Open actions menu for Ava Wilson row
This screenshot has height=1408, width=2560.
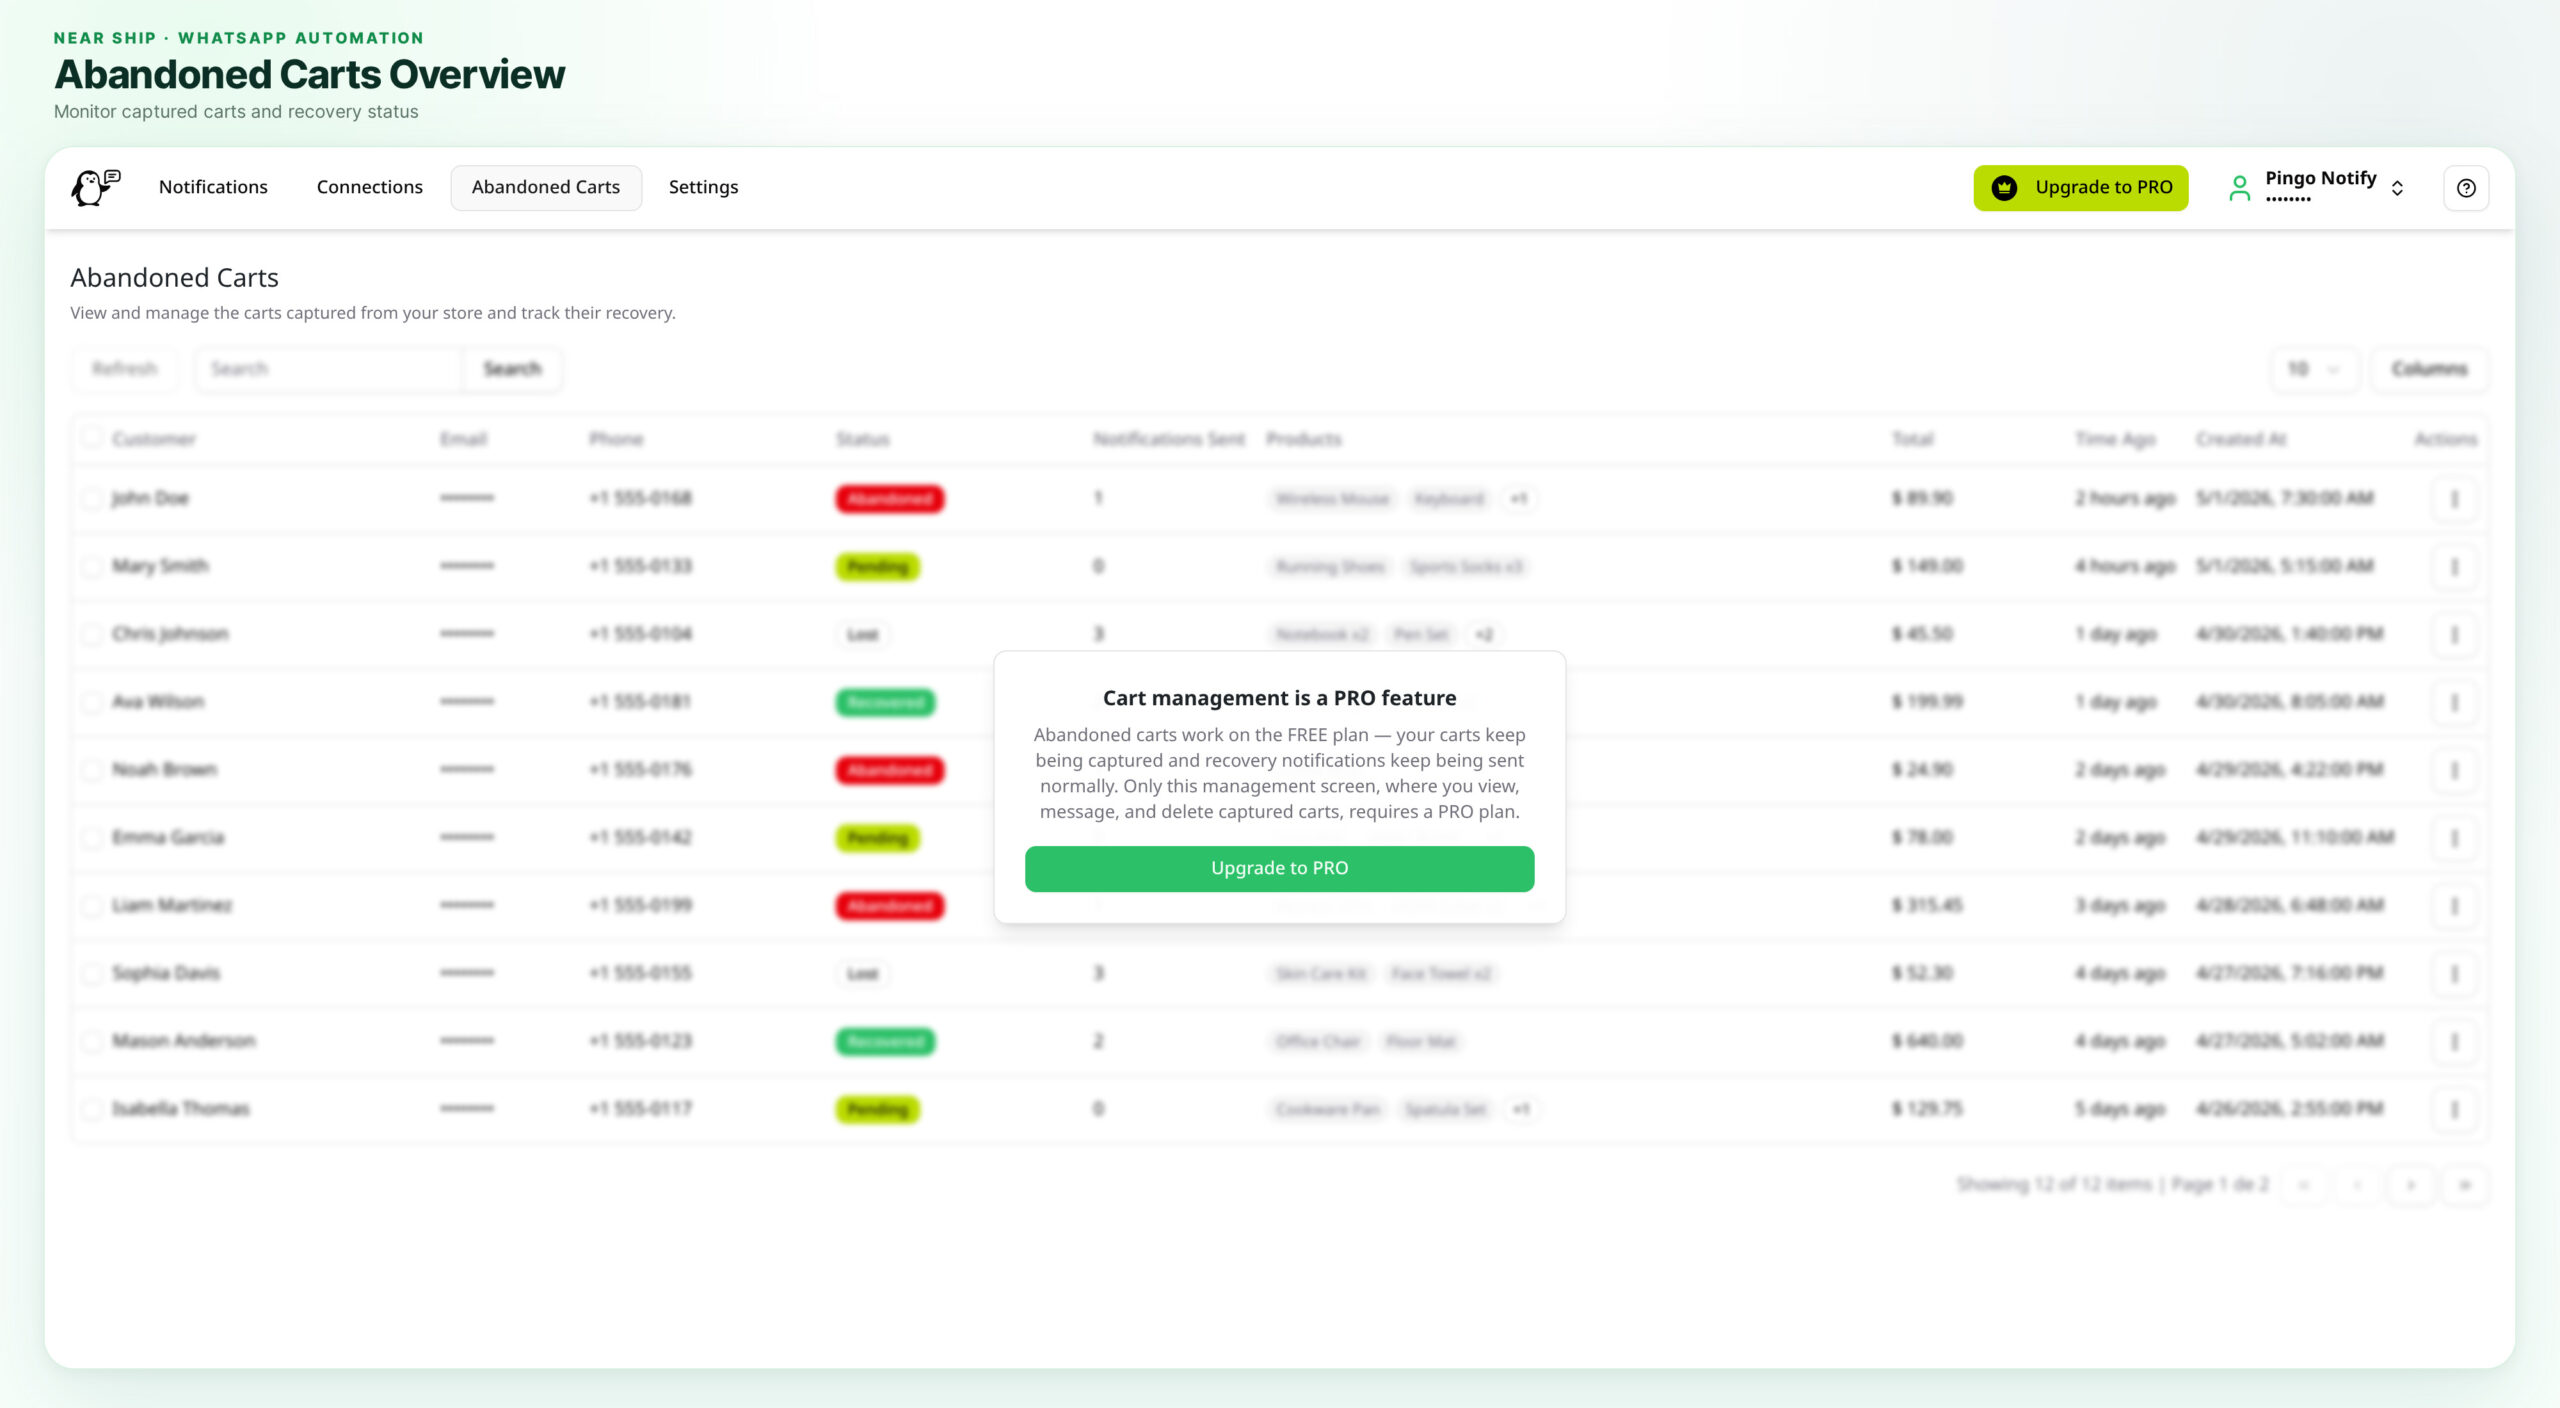[x=2454, y=702]
